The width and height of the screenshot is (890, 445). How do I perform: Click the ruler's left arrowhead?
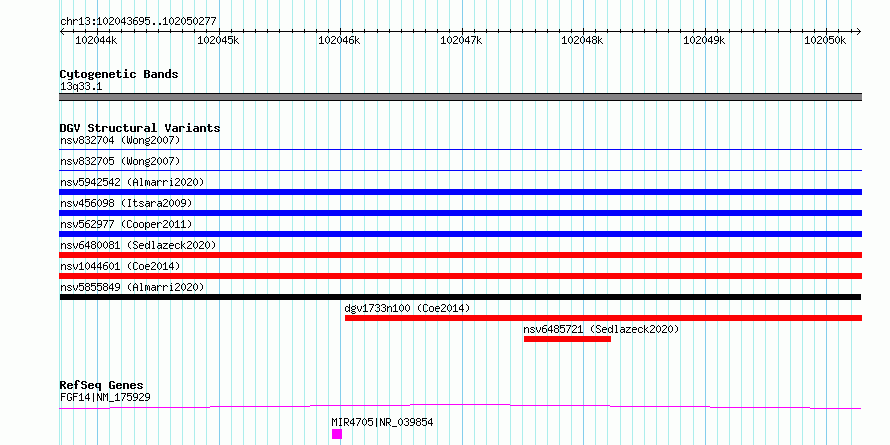pyautogui.click(x=62, y=32)
